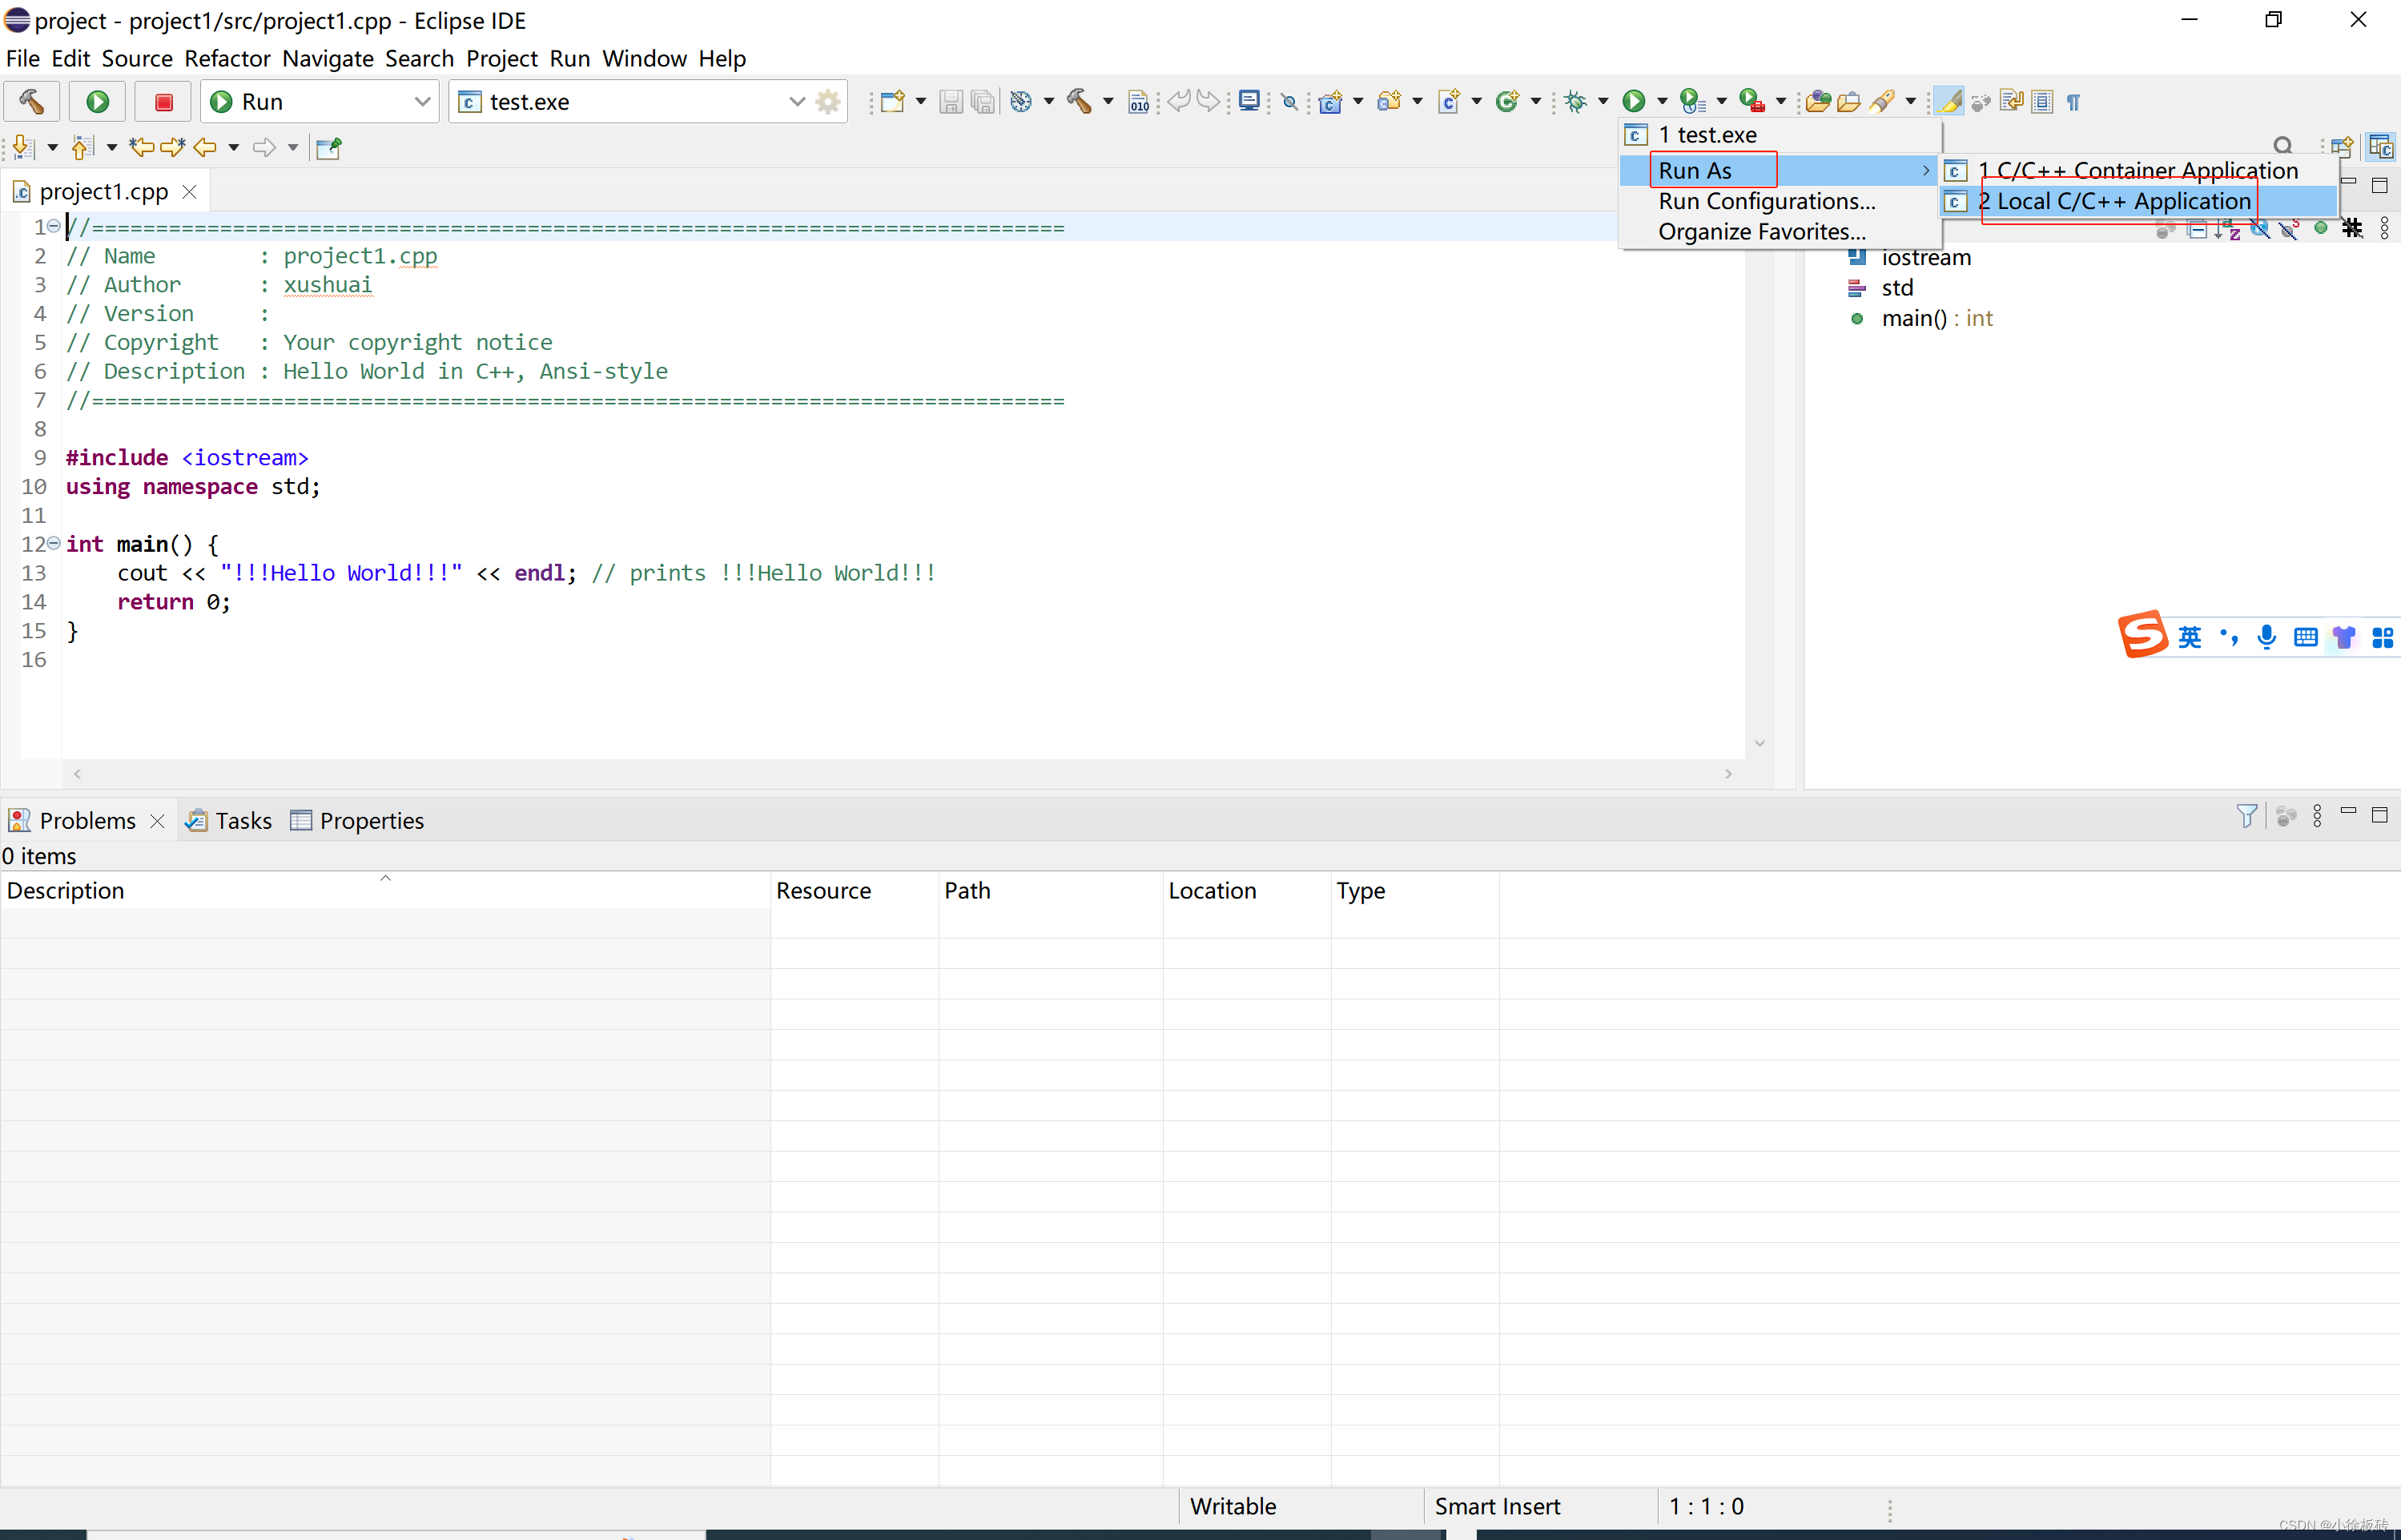Open launch configuration settings gear
Screen dimensions: 2401x1540
(828, 101)
